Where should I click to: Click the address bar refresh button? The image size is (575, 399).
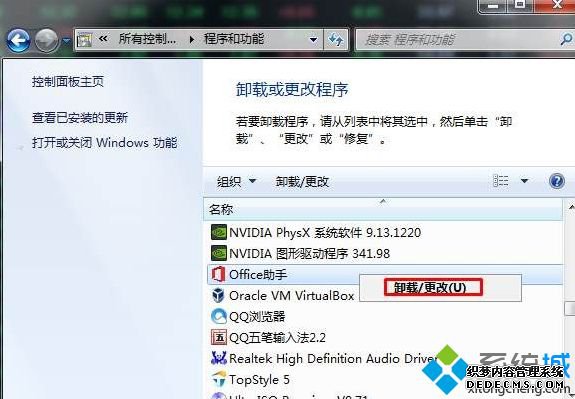[x=336, y=40]
